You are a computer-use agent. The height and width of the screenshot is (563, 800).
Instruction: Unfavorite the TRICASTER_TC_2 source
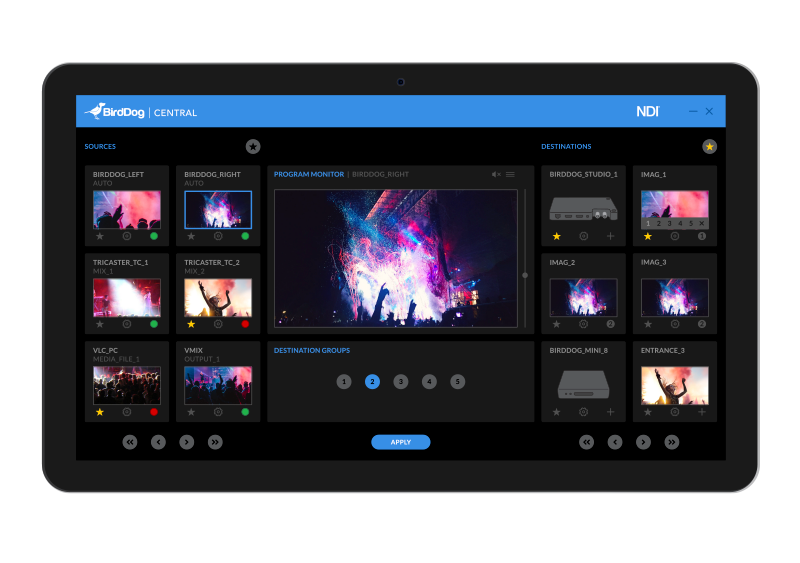point(191,324)
